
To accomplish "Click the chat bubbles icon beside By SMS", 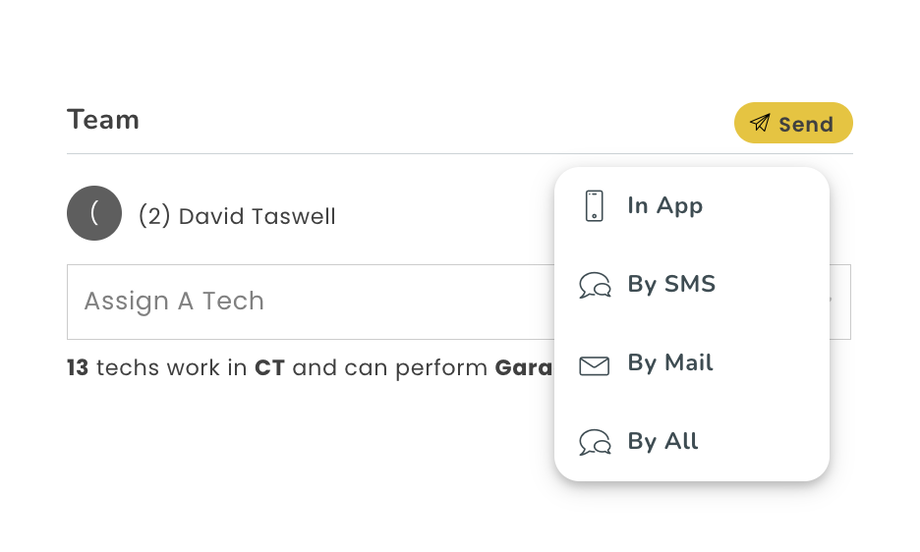I will pos(594,285).
